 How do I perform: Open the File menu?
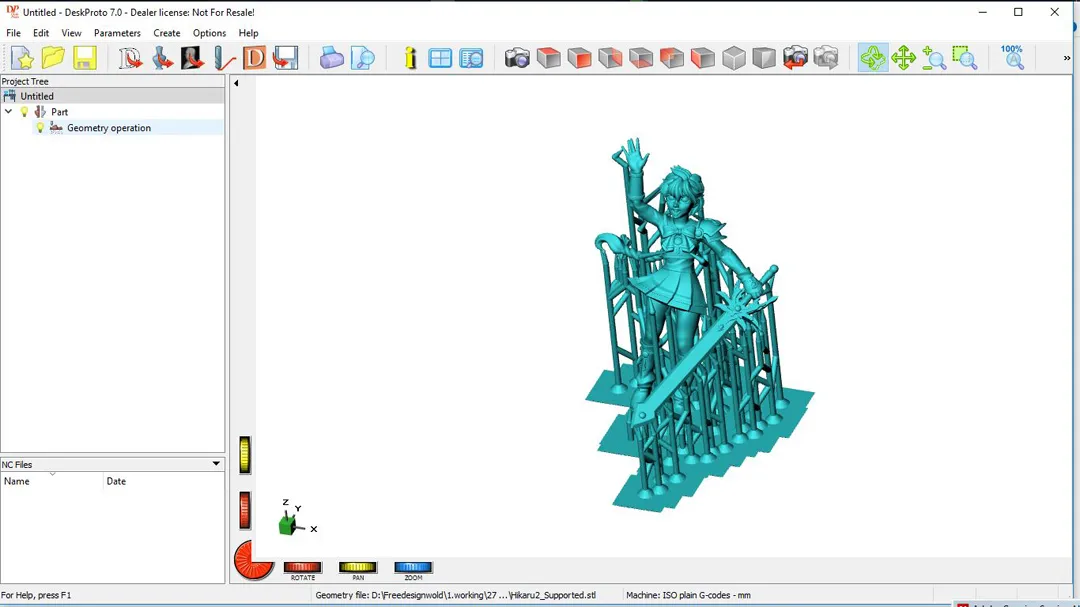click(13, 33)
